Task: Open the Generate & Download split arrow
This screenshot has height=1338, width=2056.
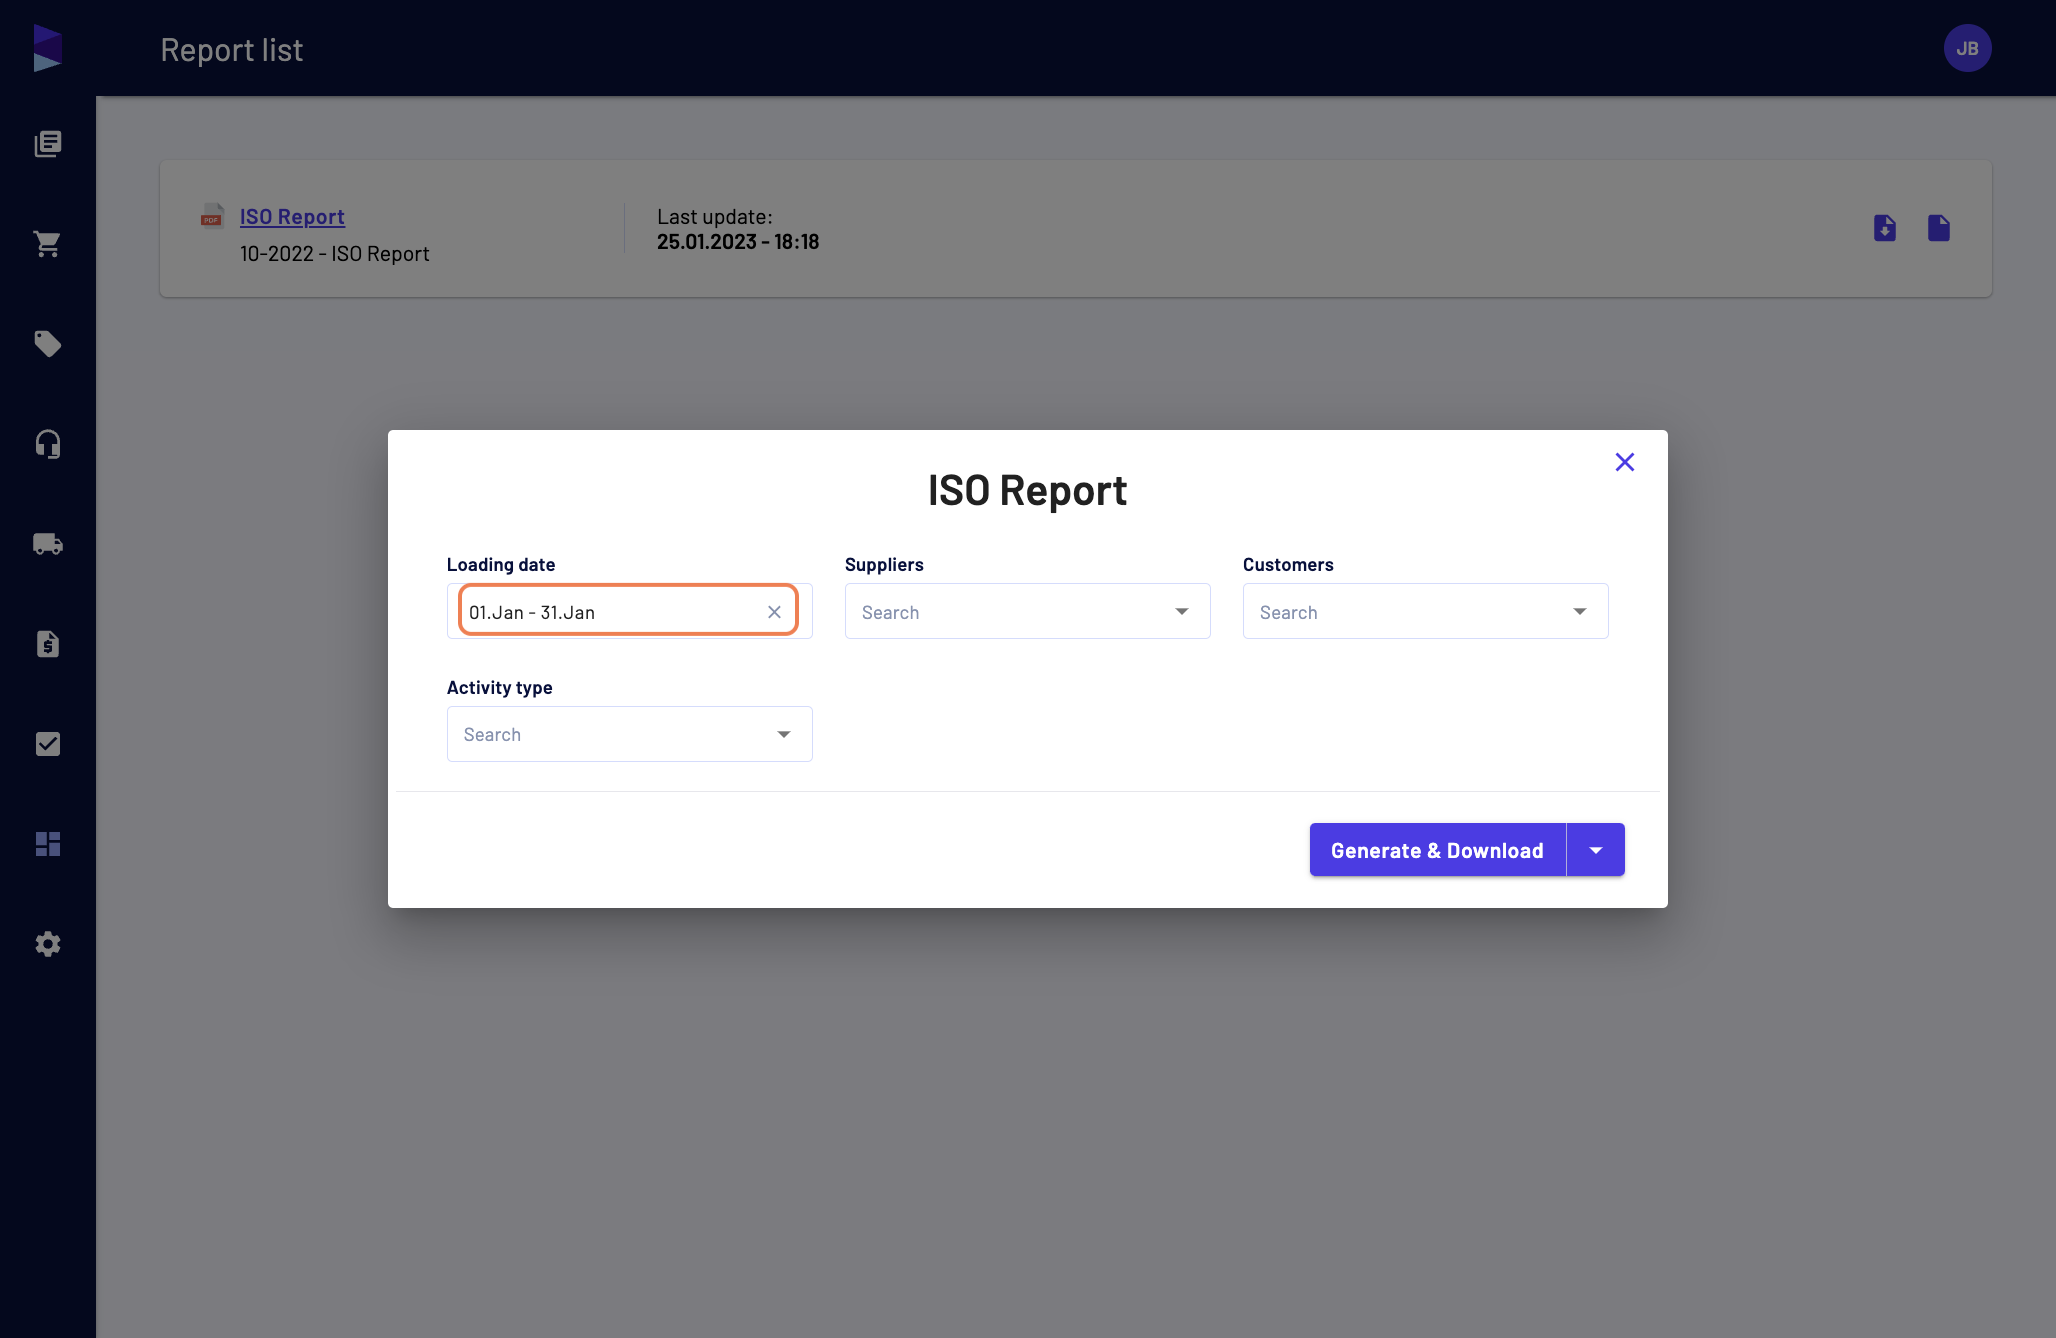Action: coord(1596,850)
